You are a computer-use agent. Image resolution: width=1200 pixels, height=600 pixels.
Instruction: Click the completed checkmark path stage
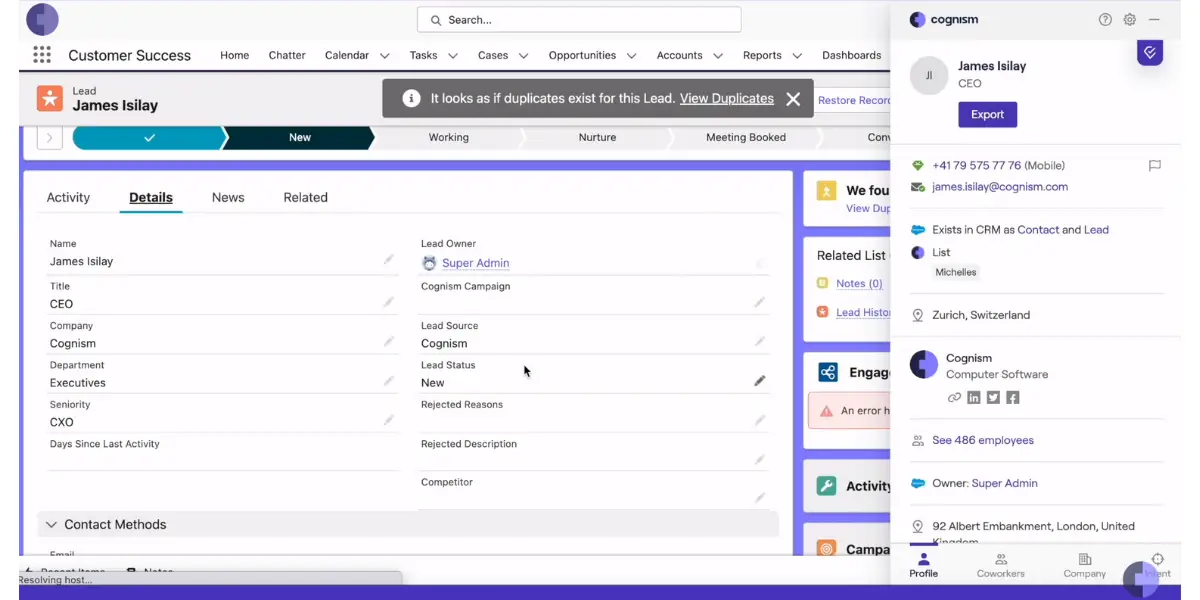pyautogui.click(x=149, y=137)
